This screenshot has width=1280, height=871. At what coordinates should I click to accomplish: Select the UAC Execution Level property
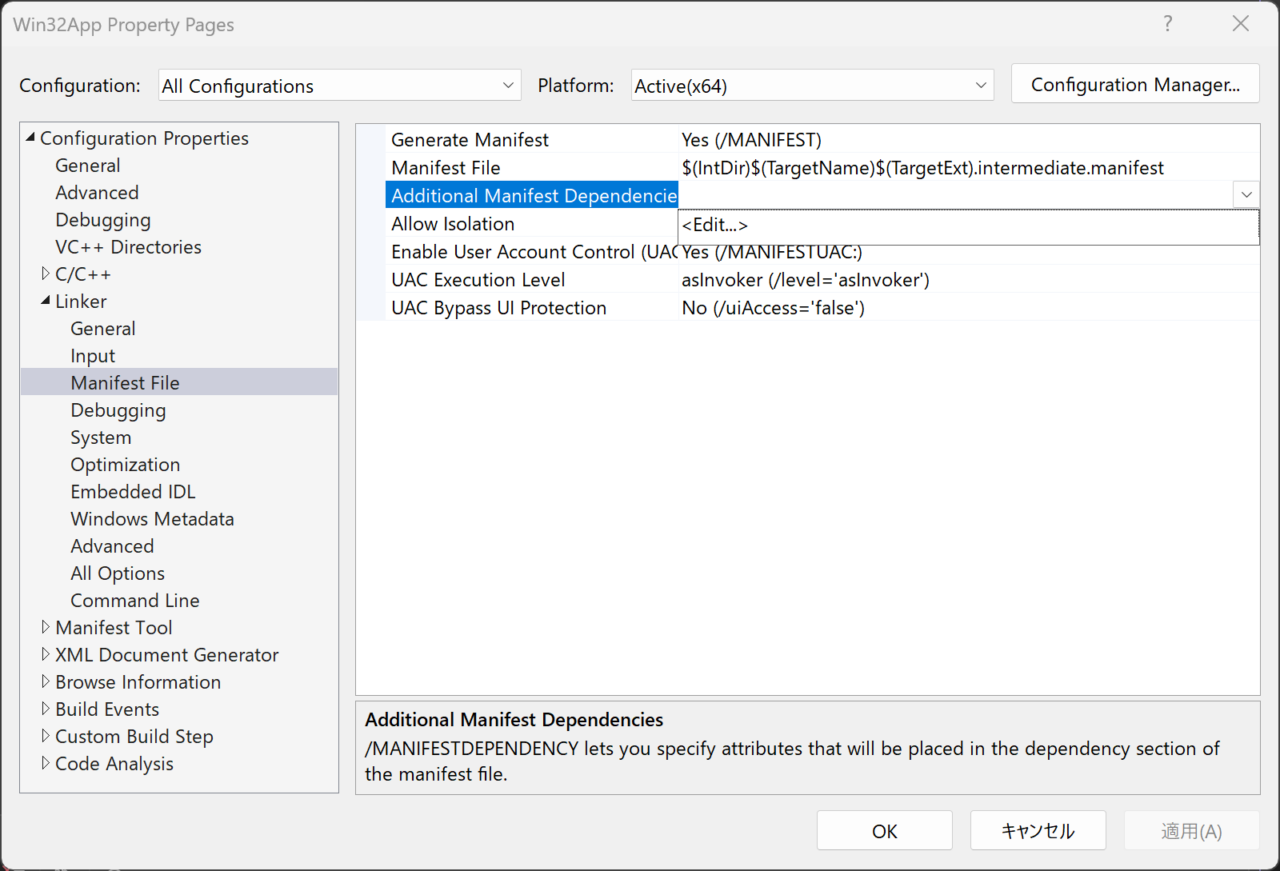478,280
